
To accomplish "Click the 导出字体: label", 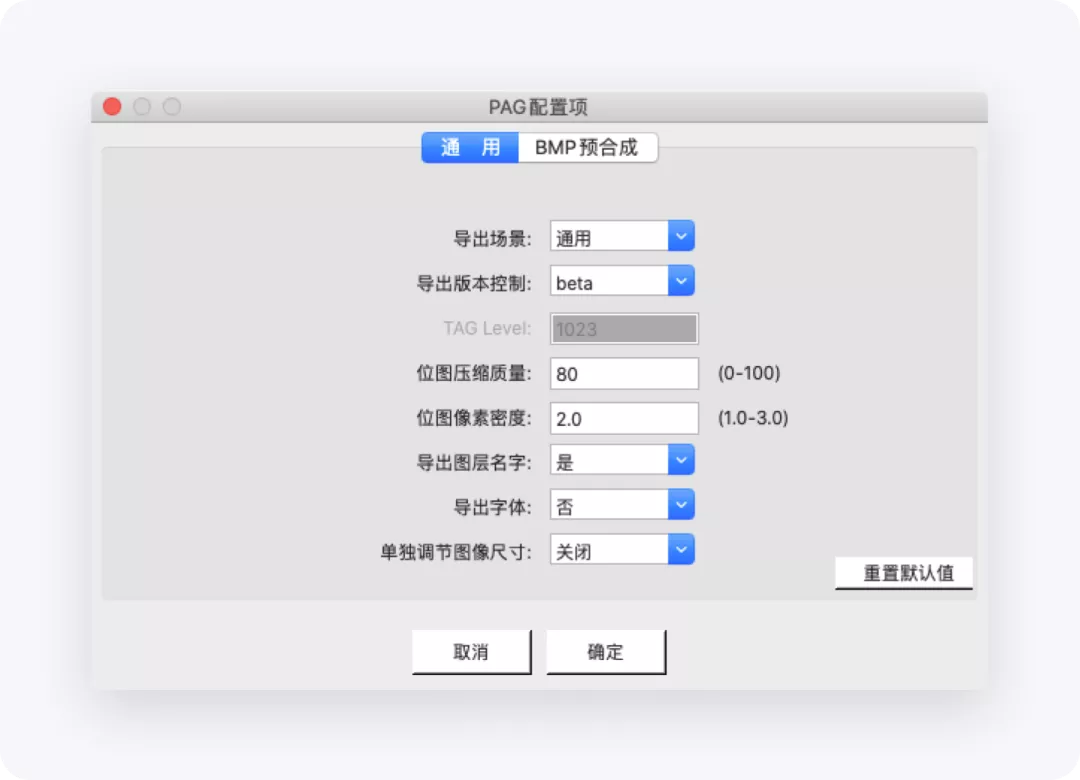I will (x=492, y=507).
